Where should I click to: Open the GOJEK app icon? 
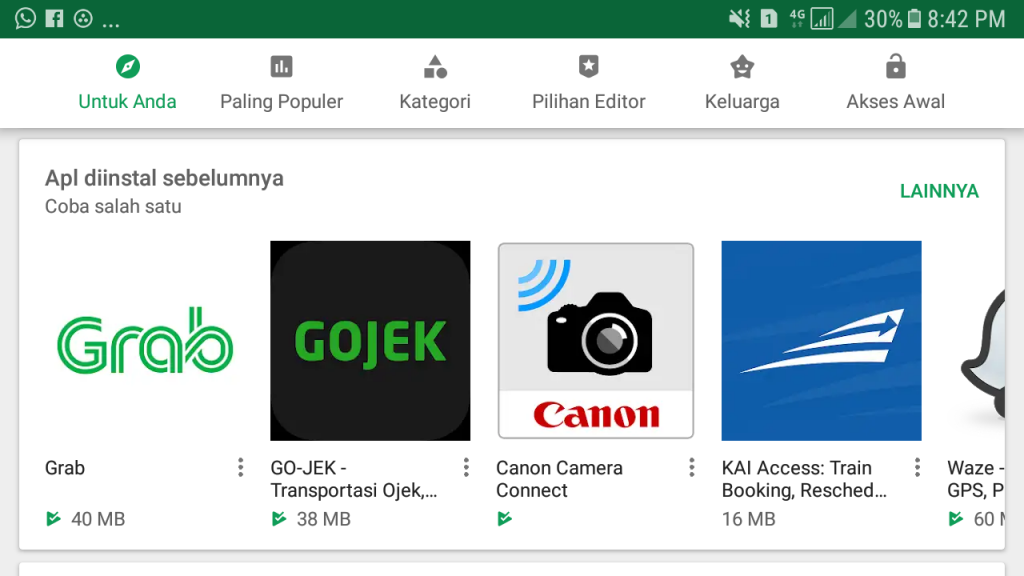tap(370, 341)
